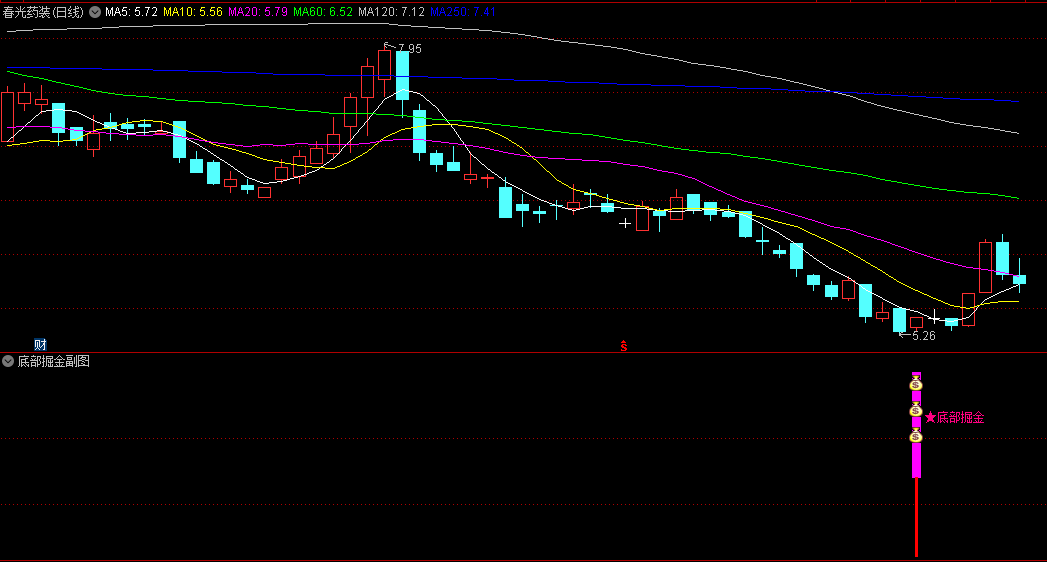Select the MA20: 5.79 indicator label
This screenshot has width=1047, height=562.
pos(258,12)
